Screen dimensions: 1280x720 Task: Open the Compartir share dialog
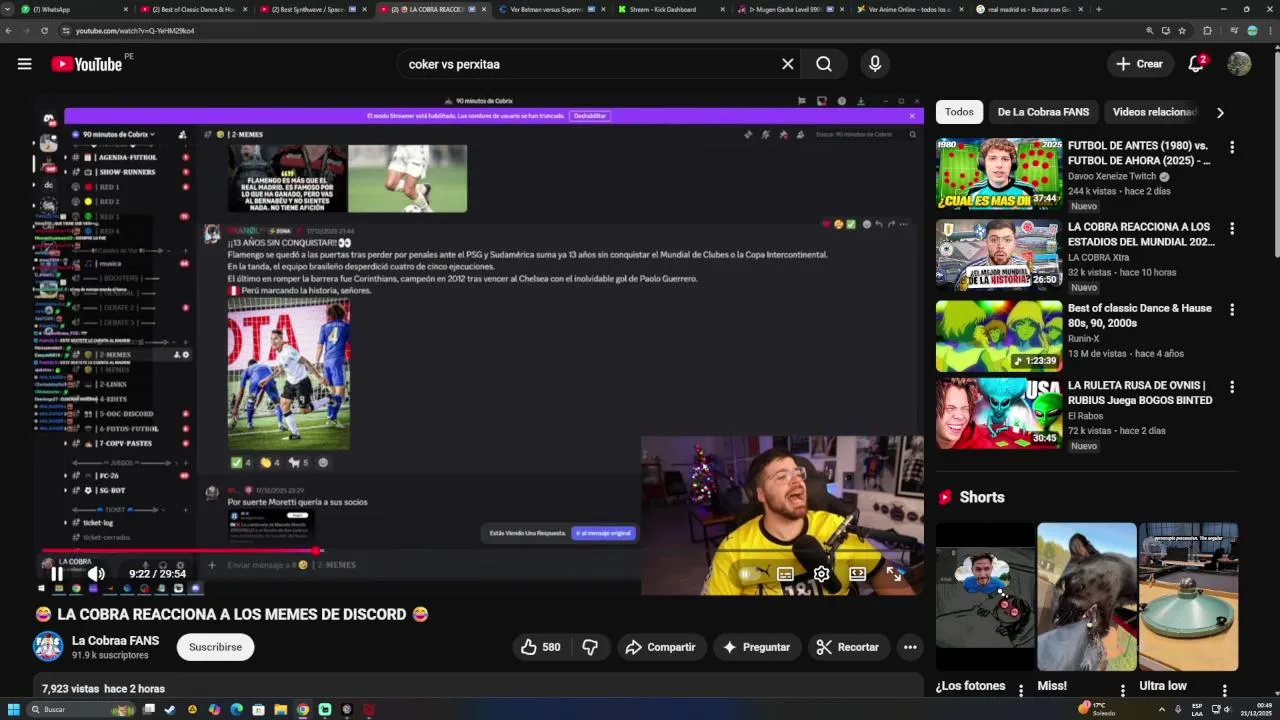(661, 647)
